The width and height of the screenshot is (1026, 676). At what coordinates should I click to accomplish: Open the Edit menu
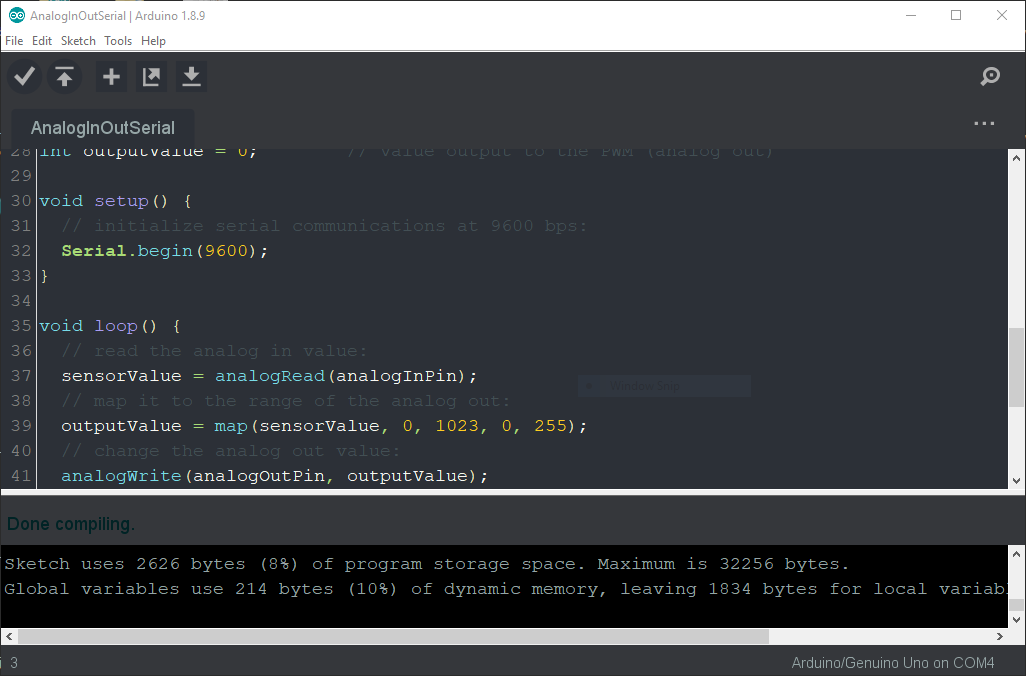point(42,41)
